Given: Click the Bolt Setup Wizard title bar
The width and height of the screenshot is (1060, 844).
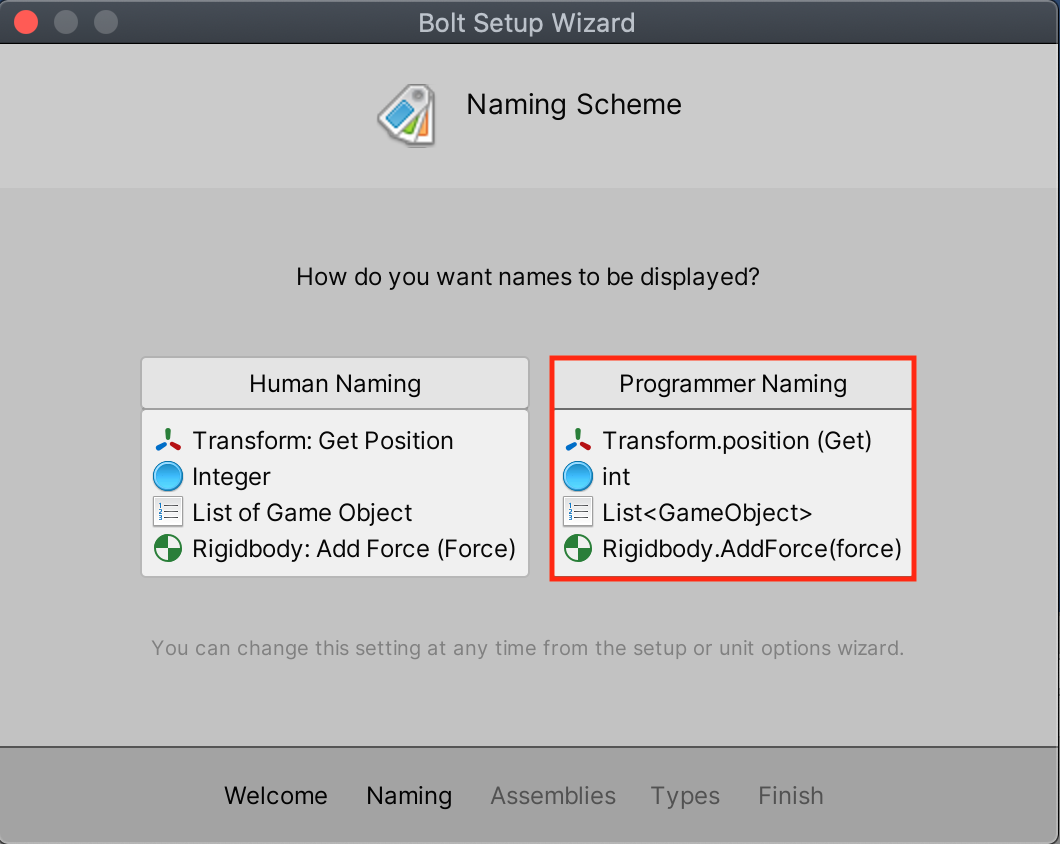Looking at the screenshot, I should tap(527, 22).
